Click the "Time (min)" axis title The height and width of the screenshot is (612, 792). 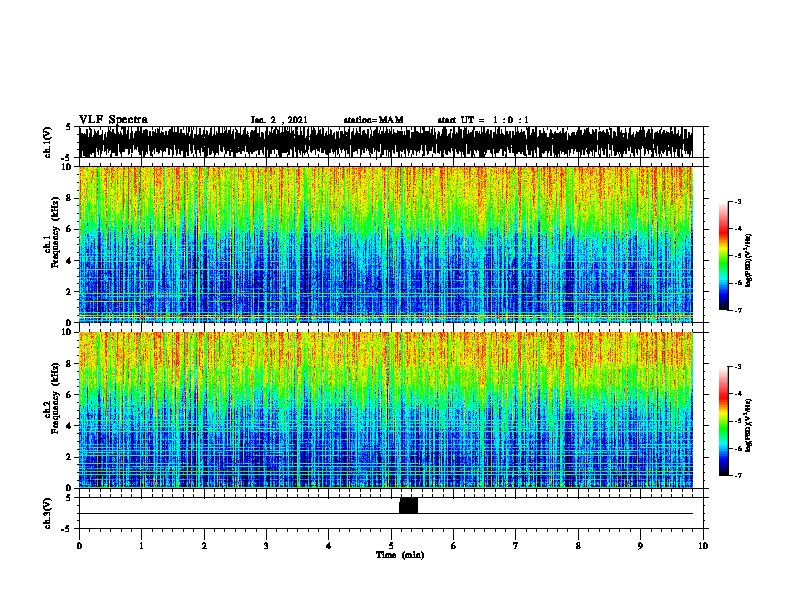click(400, 555)
